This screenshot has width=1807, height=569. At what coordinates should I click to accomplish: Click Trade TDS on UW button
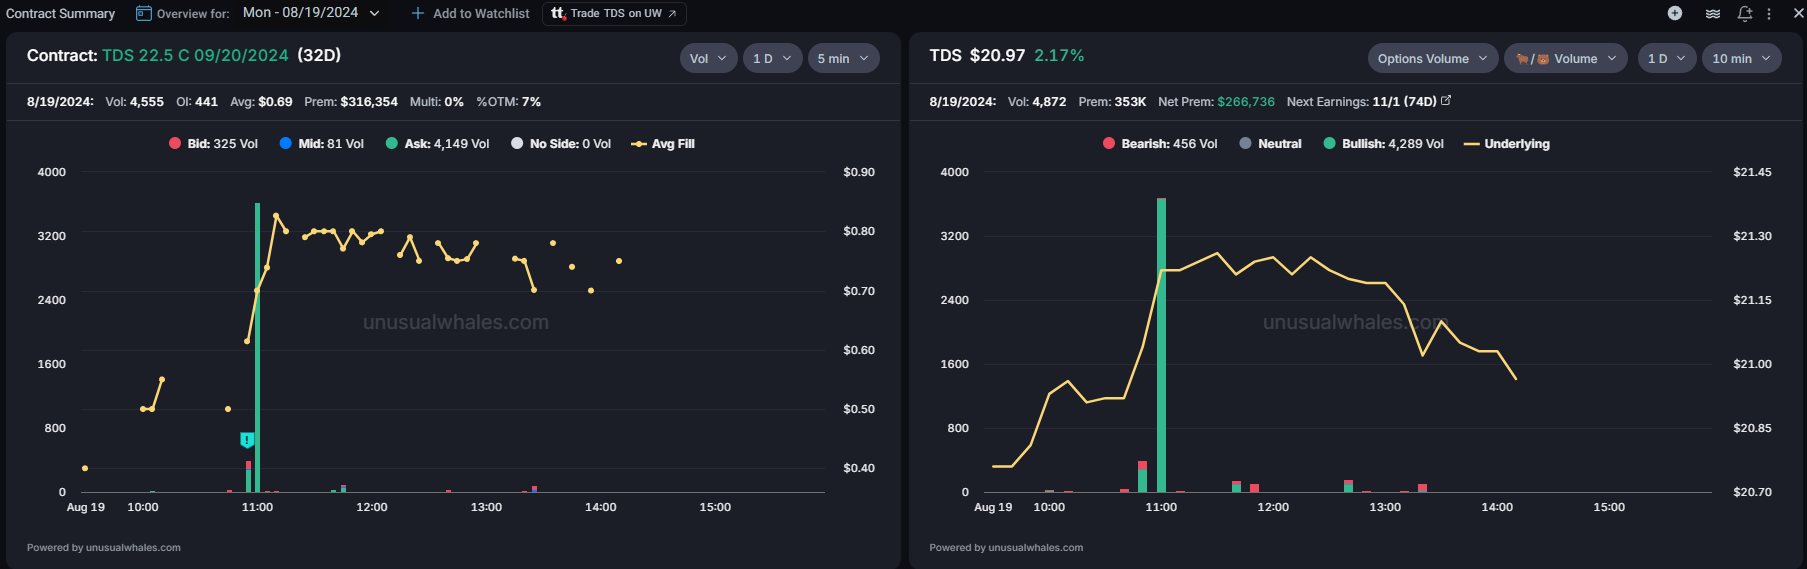click(614, 13)
